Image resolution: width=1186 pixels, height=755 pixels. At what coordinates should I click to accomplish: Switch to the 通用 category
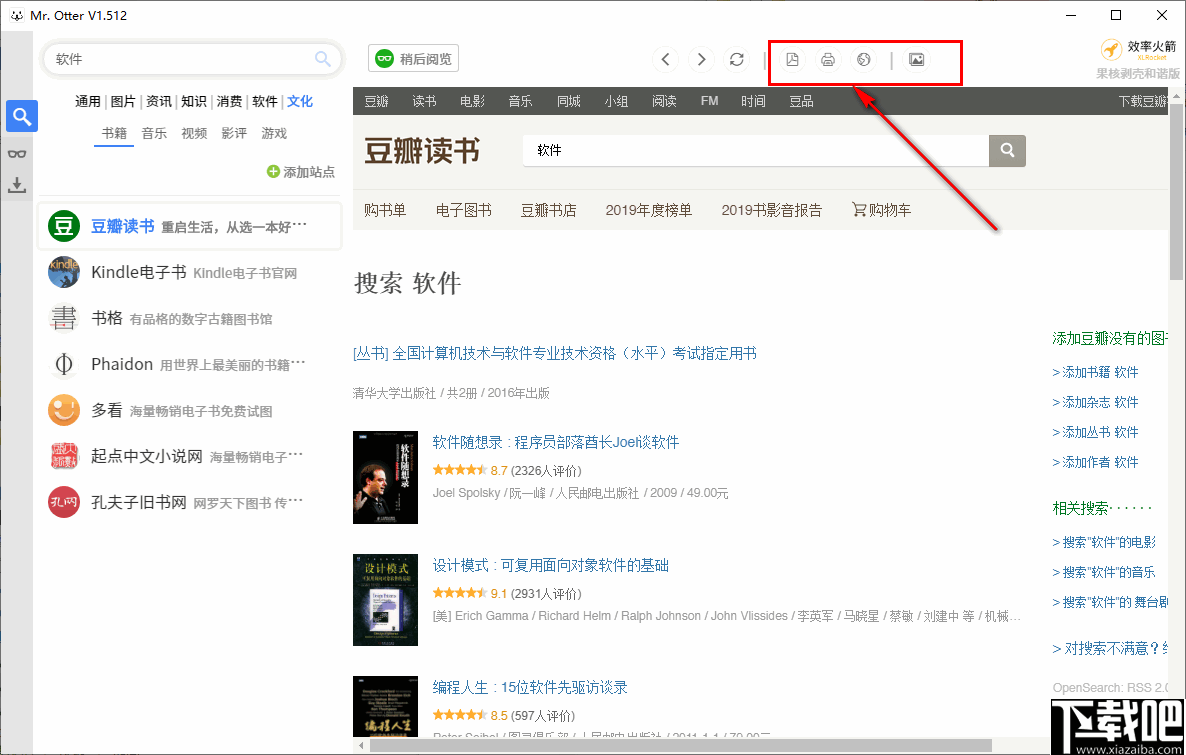[x=88, y=101]
